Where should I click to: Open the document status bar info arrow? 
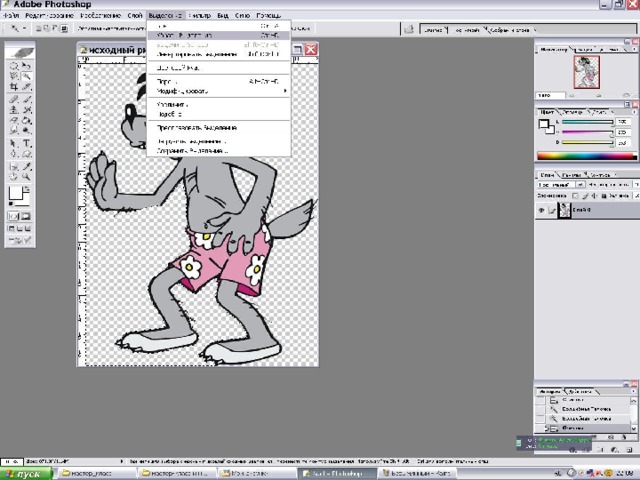coord(122,461)
